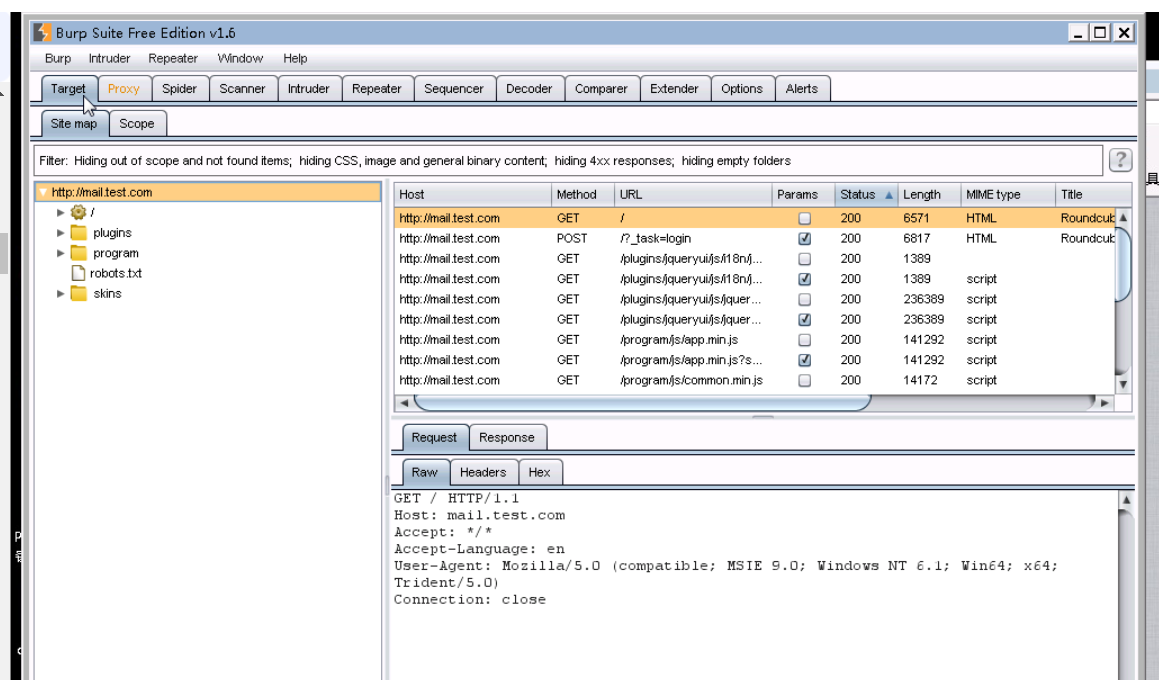
Task: Expand the skins tree node
Action: point(61,293)
